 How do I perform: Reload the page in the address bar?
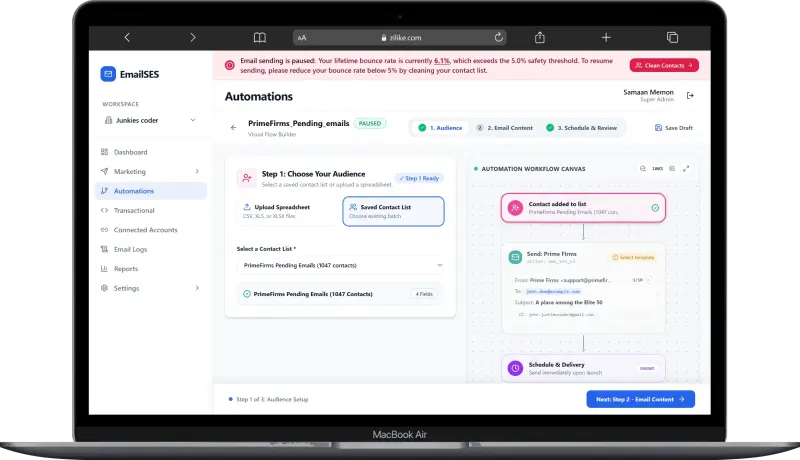pos(498,37)
